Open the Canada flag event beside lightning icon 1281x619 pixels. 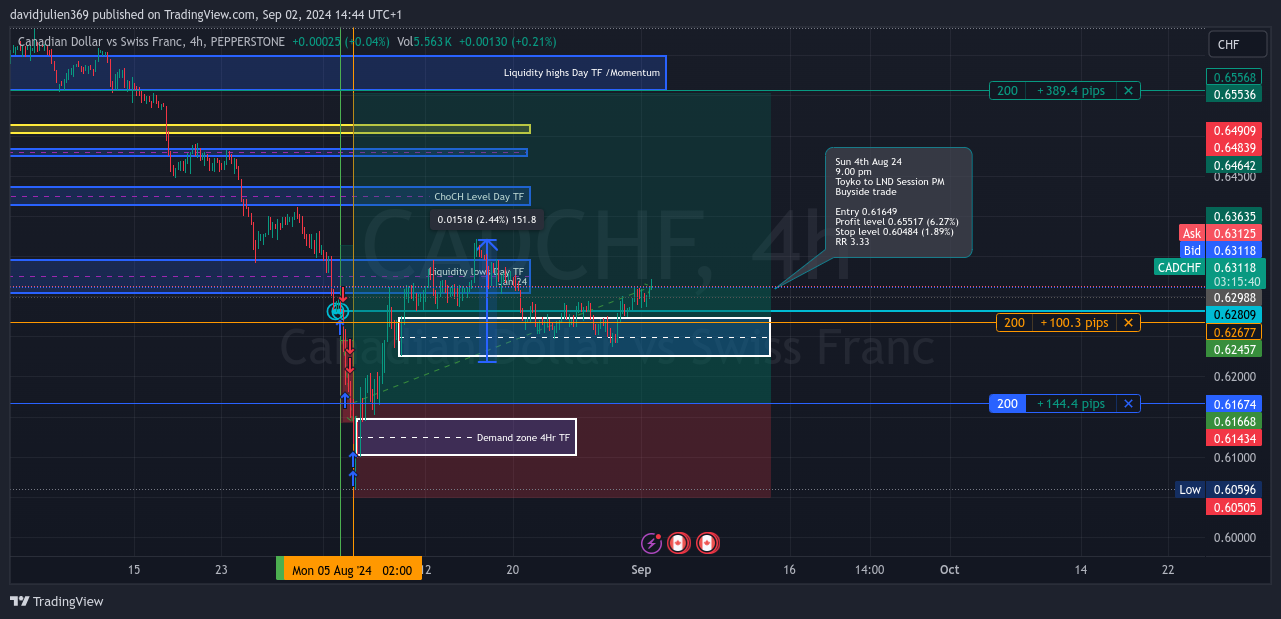tap(679, 543)
